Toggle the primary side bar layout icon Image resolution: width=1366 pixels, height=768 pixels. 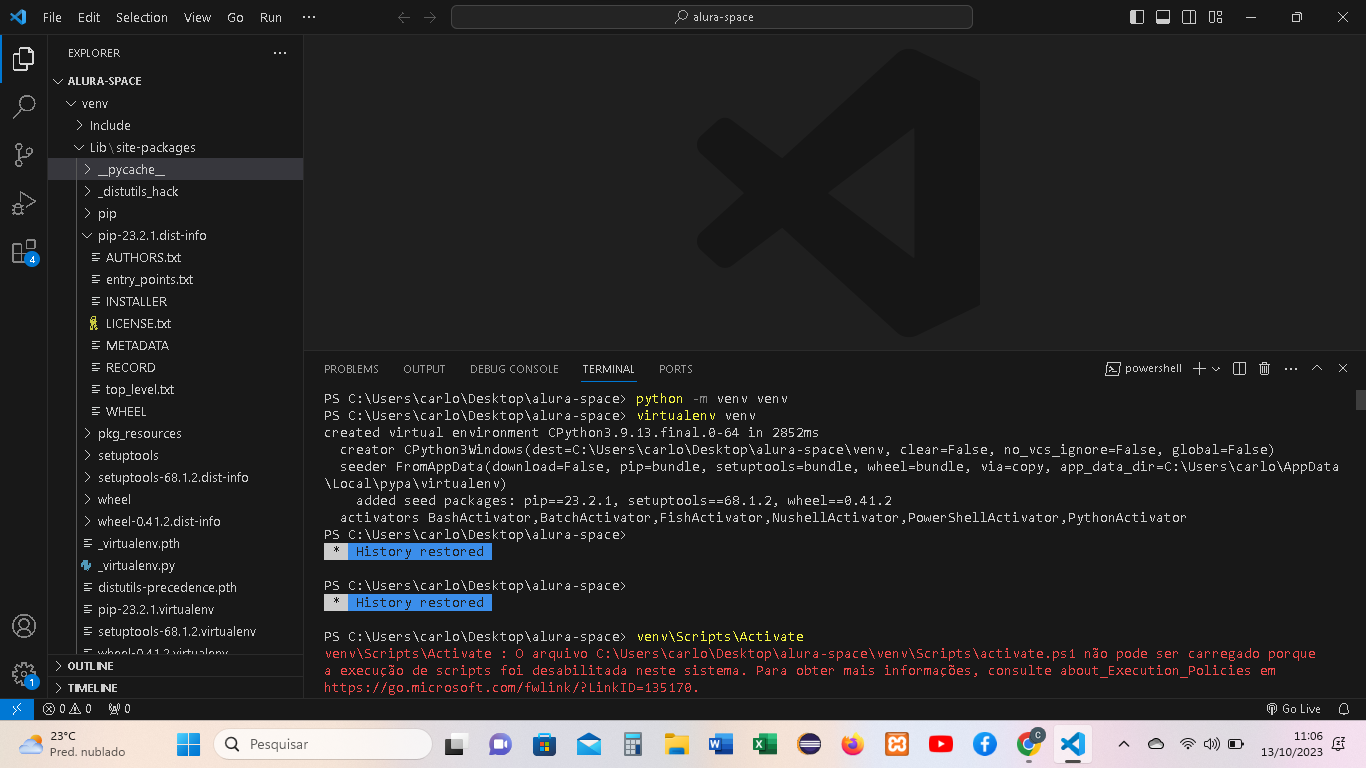[x=1137, y=17]
